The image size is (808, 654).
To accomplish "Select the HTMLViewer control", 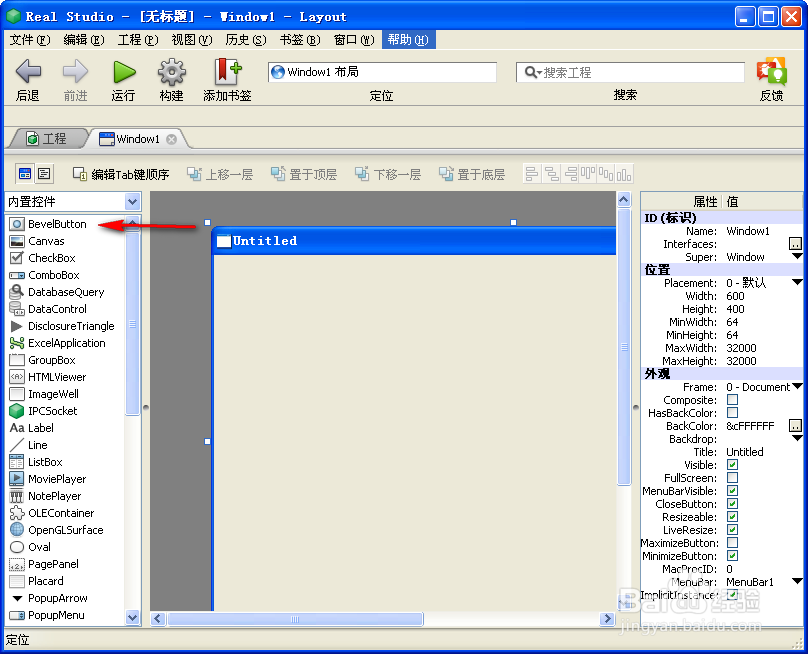I will pyautogui.click(x=57, y=377).
